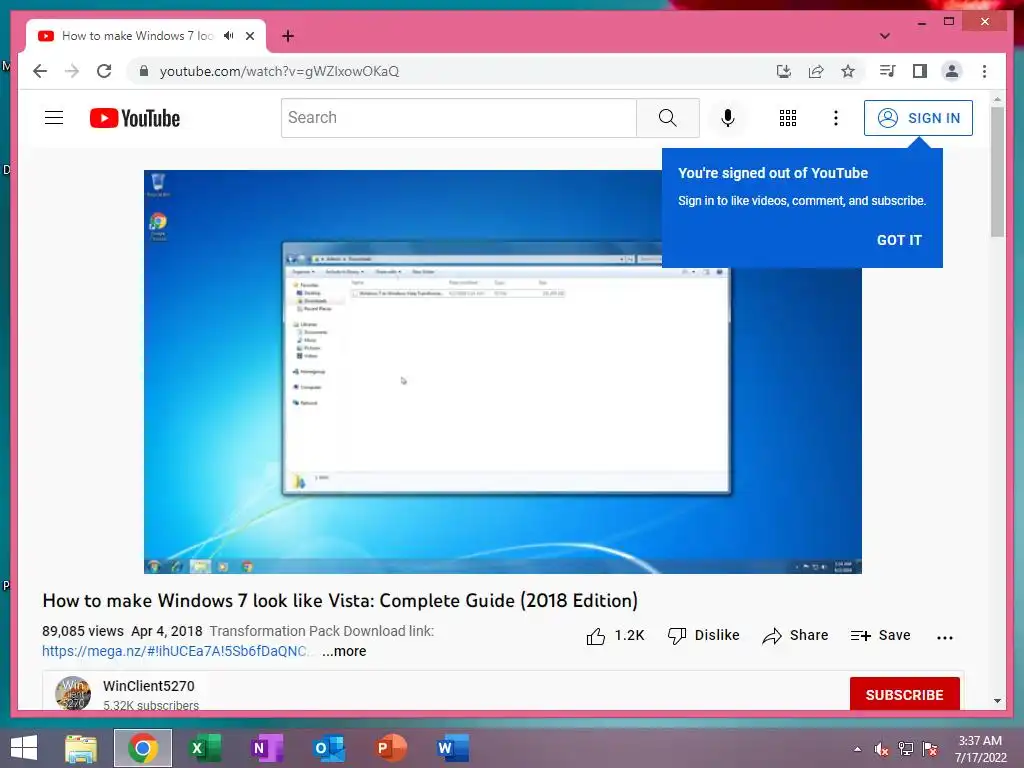The image size is (1024, 768).
Task: Open the Windows Start button
Action: [x=24, y=748]
